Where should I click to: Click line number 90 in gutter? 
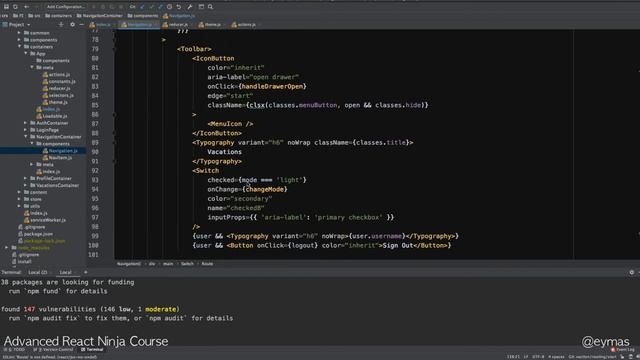(x=95, y=152)
